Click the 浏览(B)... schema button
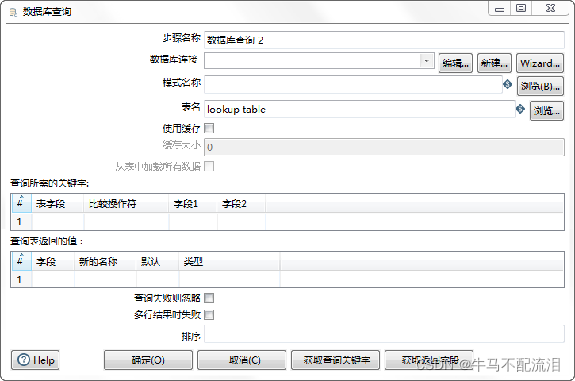Image resolution: width=575 pixels, height=381 pixels. (540, 86)
